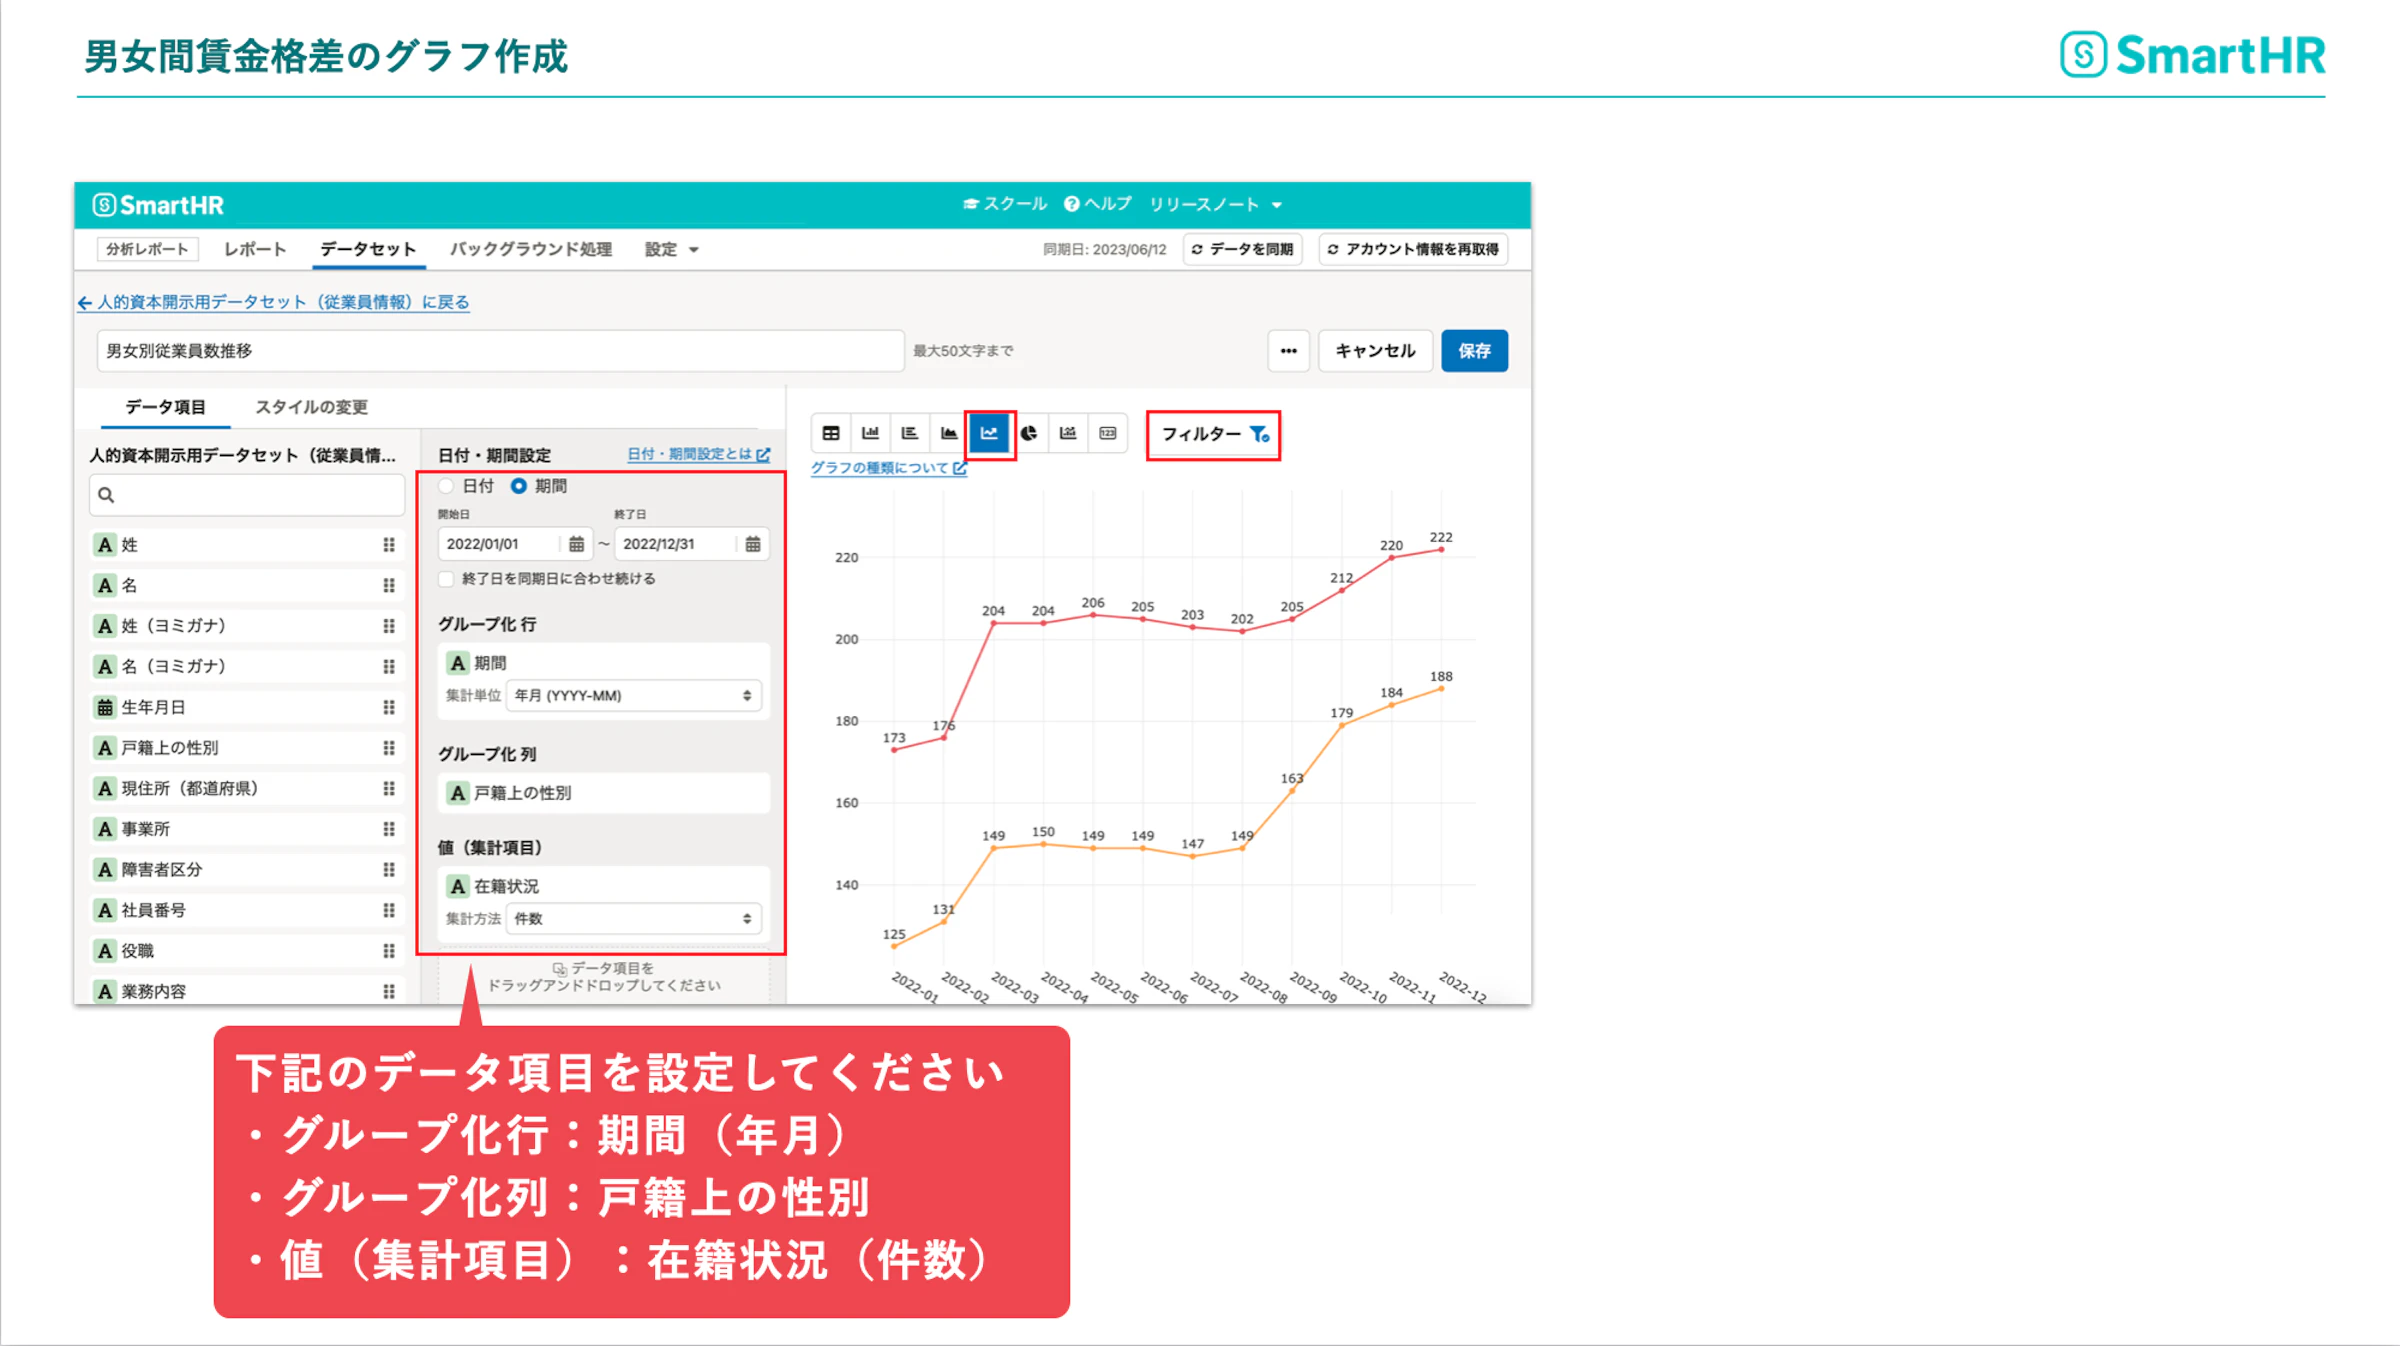Select the データ項目 tab

pos(165,407)
